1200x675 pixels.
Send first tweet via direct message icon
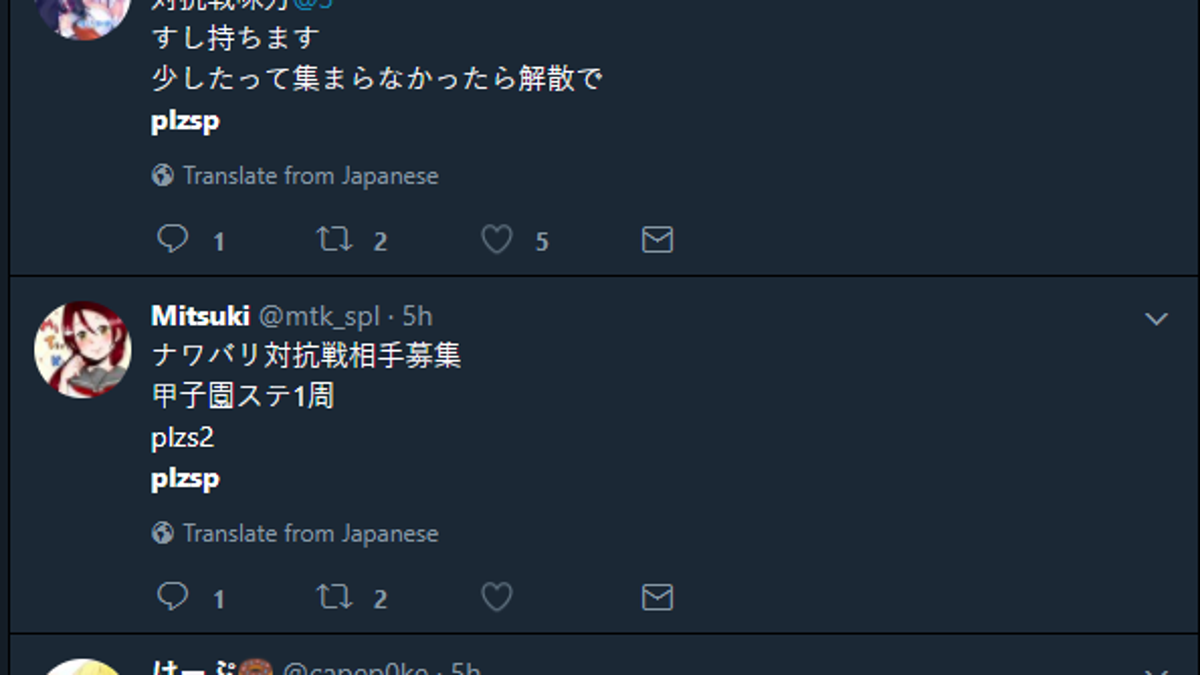[657, 240]
